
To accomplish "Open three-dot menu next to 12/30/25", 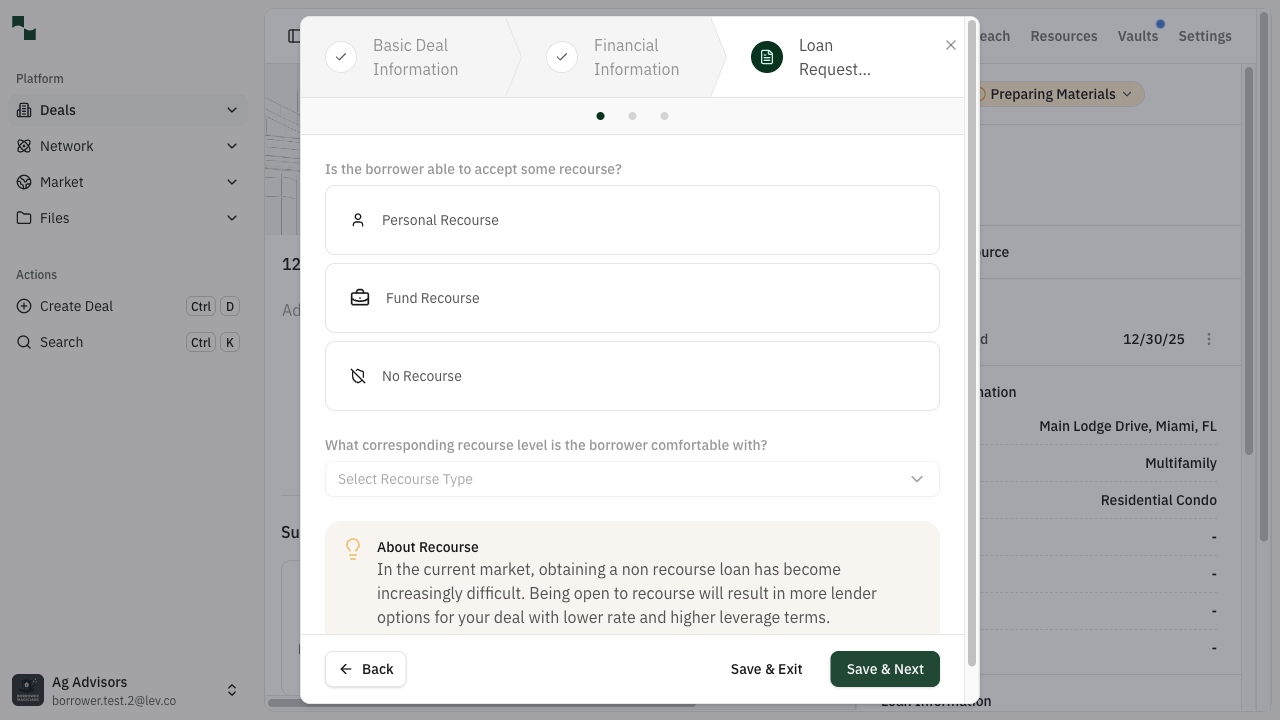I will pos(1208,339).
